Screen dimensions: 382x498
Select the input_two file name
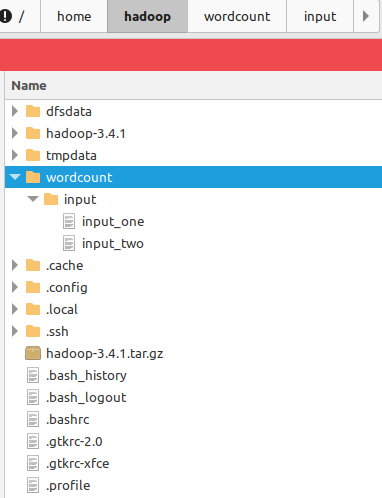pyautogui.click(x=113, y=244)
